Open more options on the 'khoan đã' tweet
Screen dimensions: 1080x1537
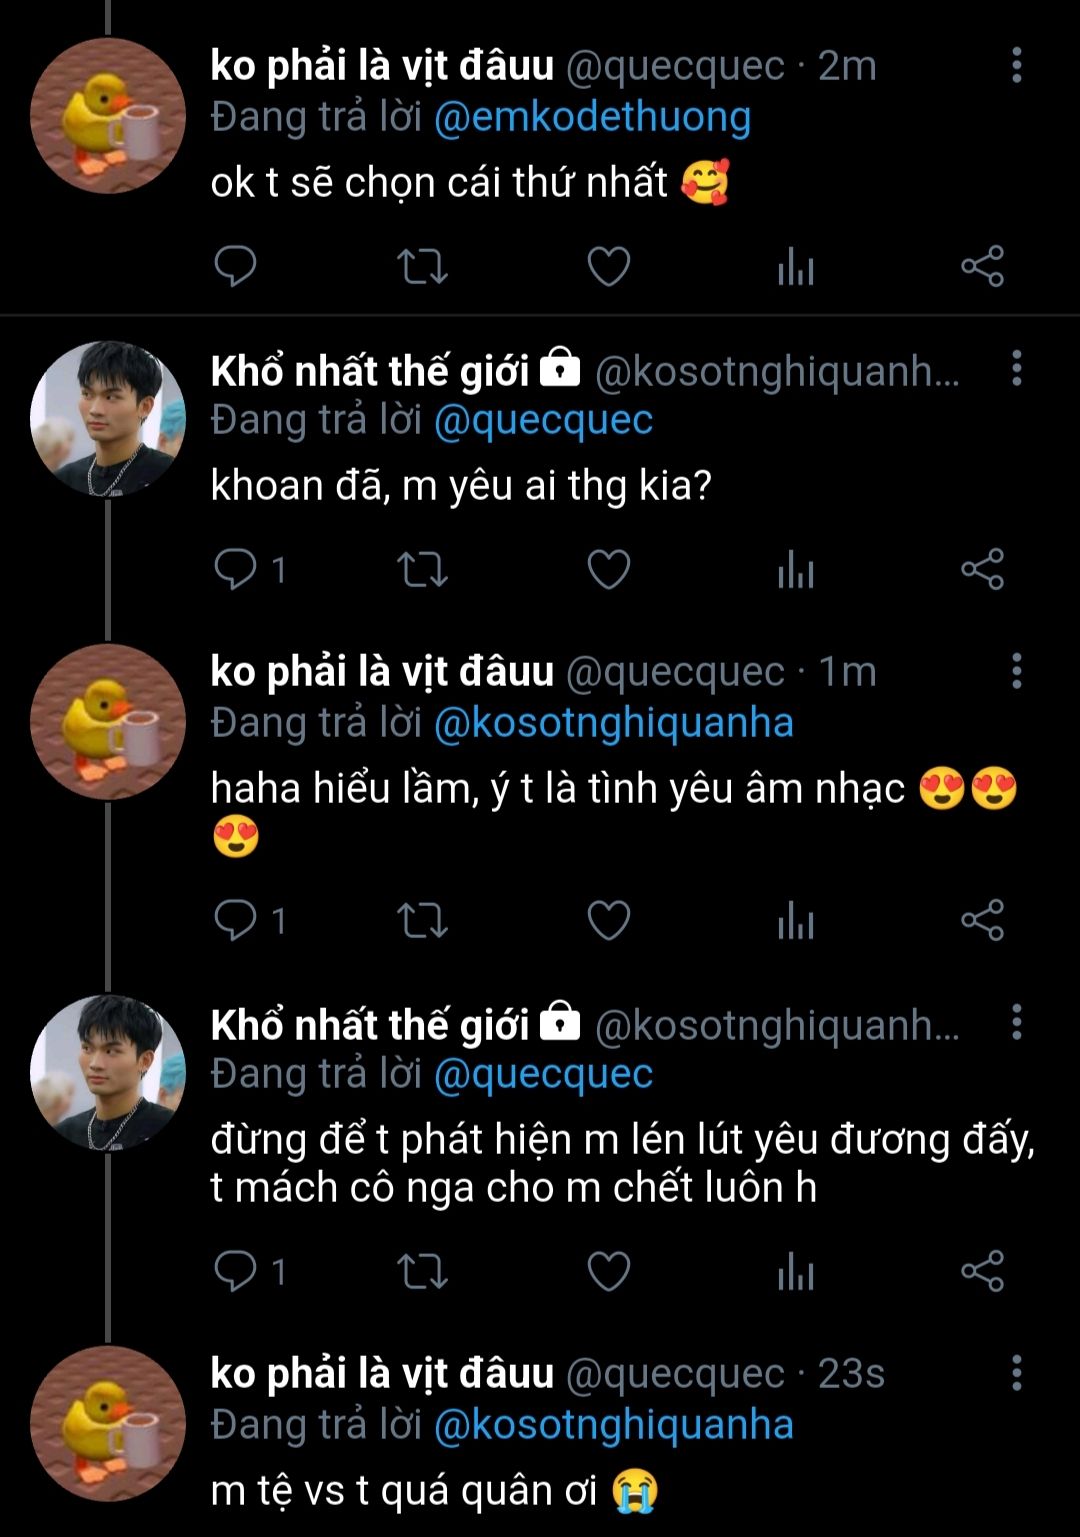coord(1016,369)
